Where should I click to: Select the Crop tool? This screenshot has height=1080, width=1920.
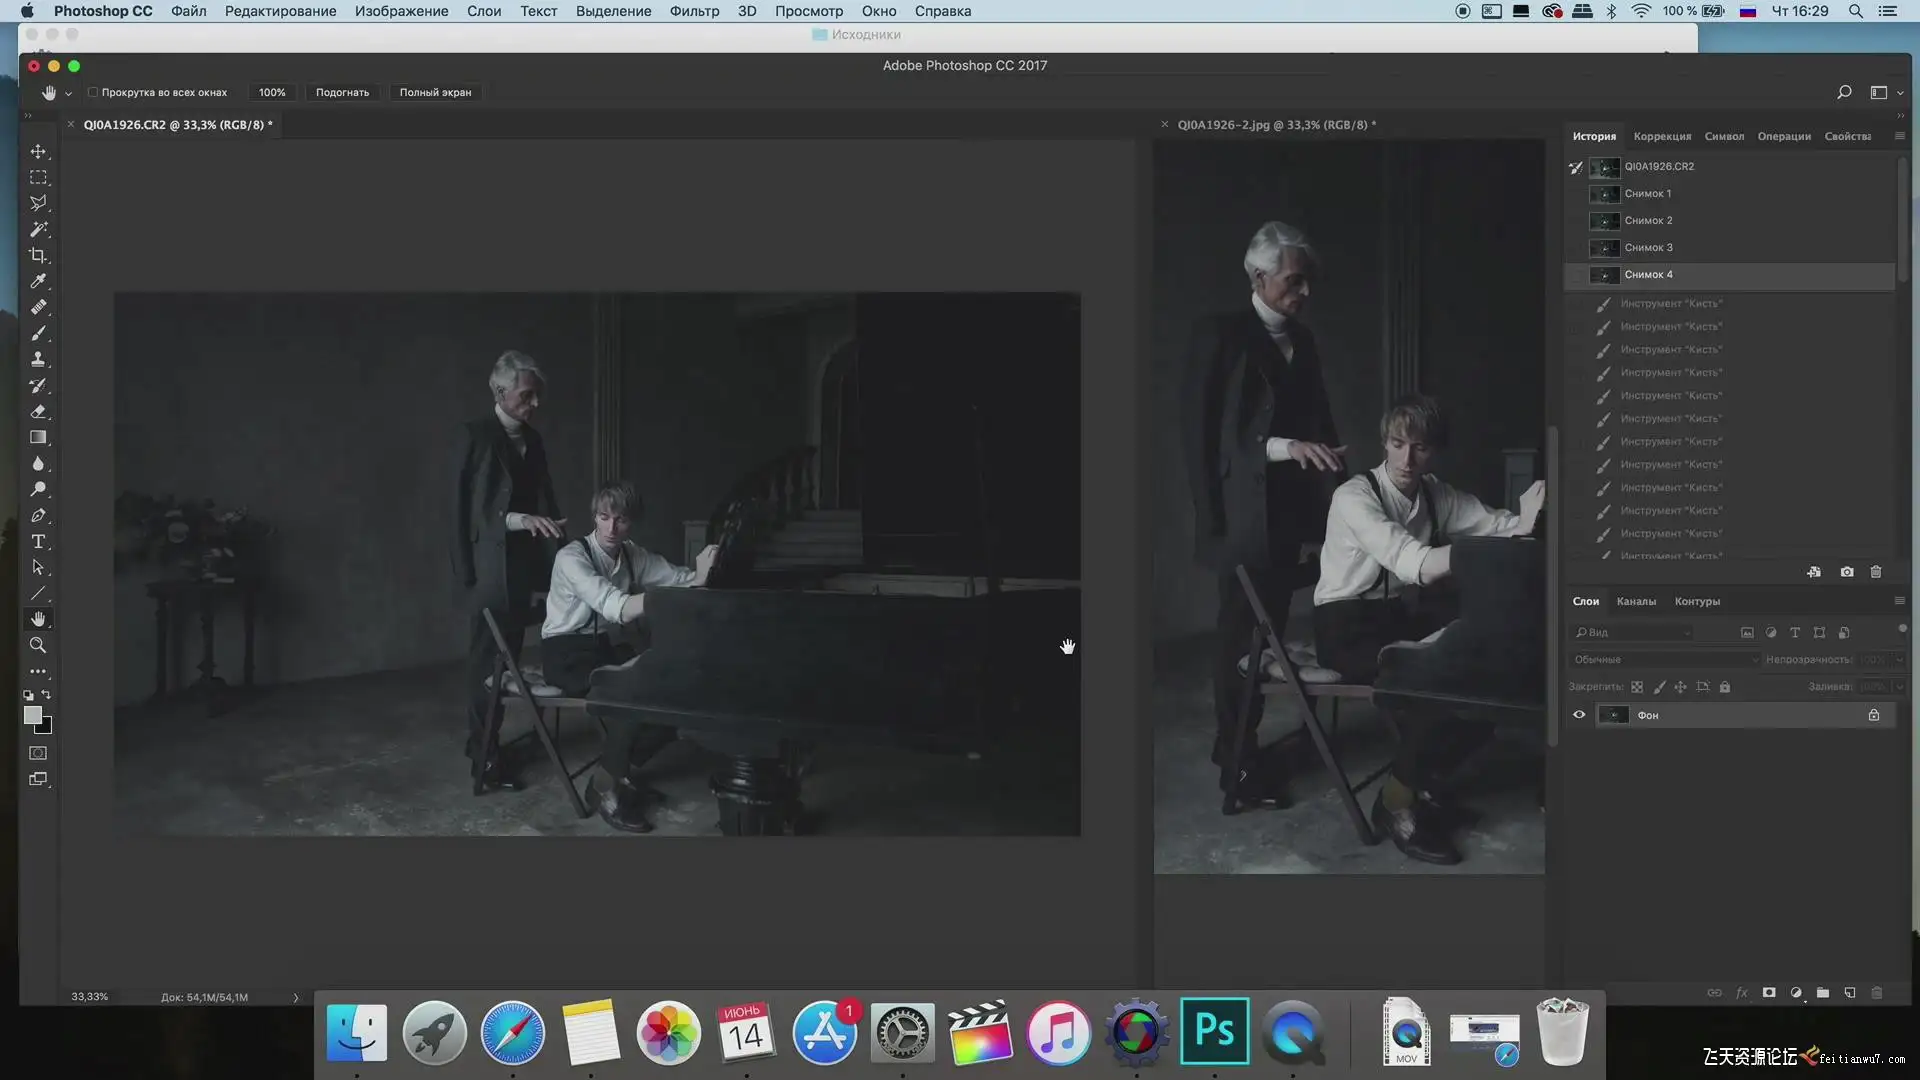click(x=38, y=255)
